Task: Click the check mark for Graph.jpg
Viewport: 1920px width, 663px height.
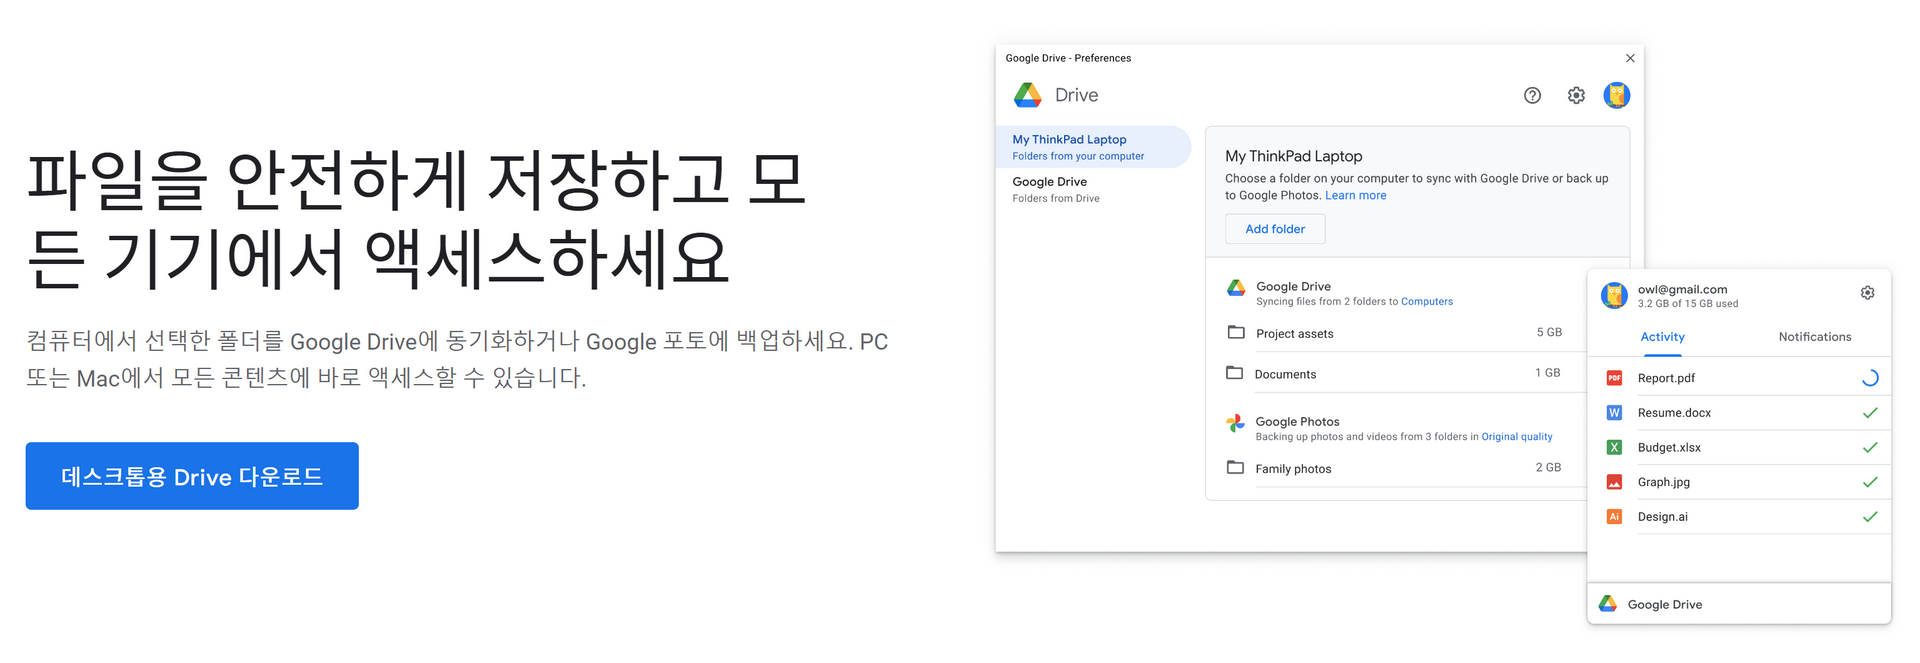Action: 1870,482
